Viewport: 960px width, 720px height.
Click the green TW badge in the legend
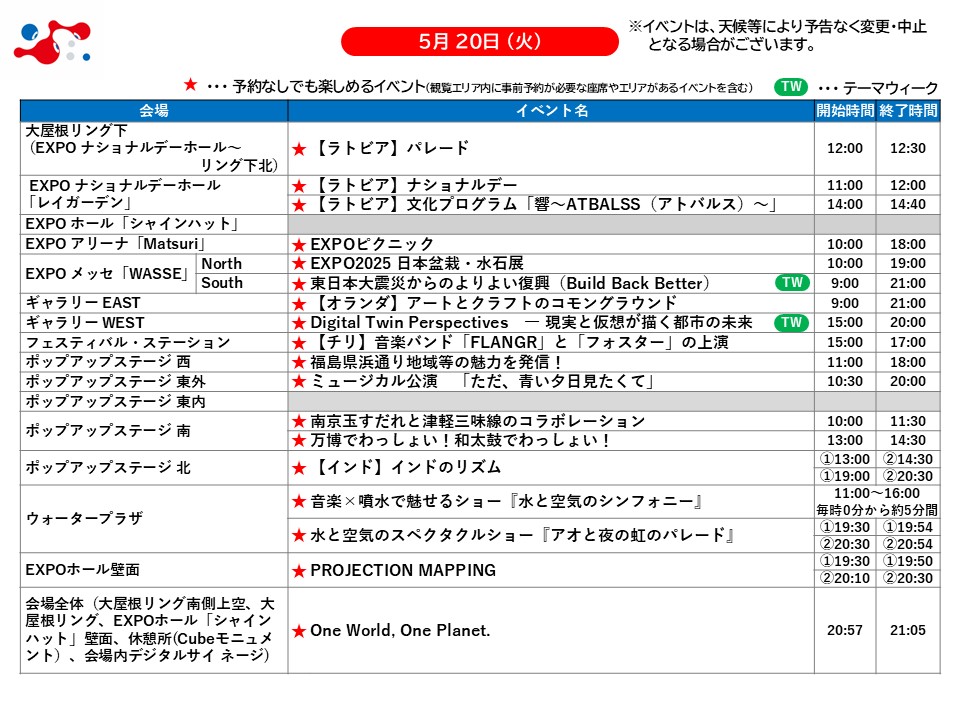[791, 87]
